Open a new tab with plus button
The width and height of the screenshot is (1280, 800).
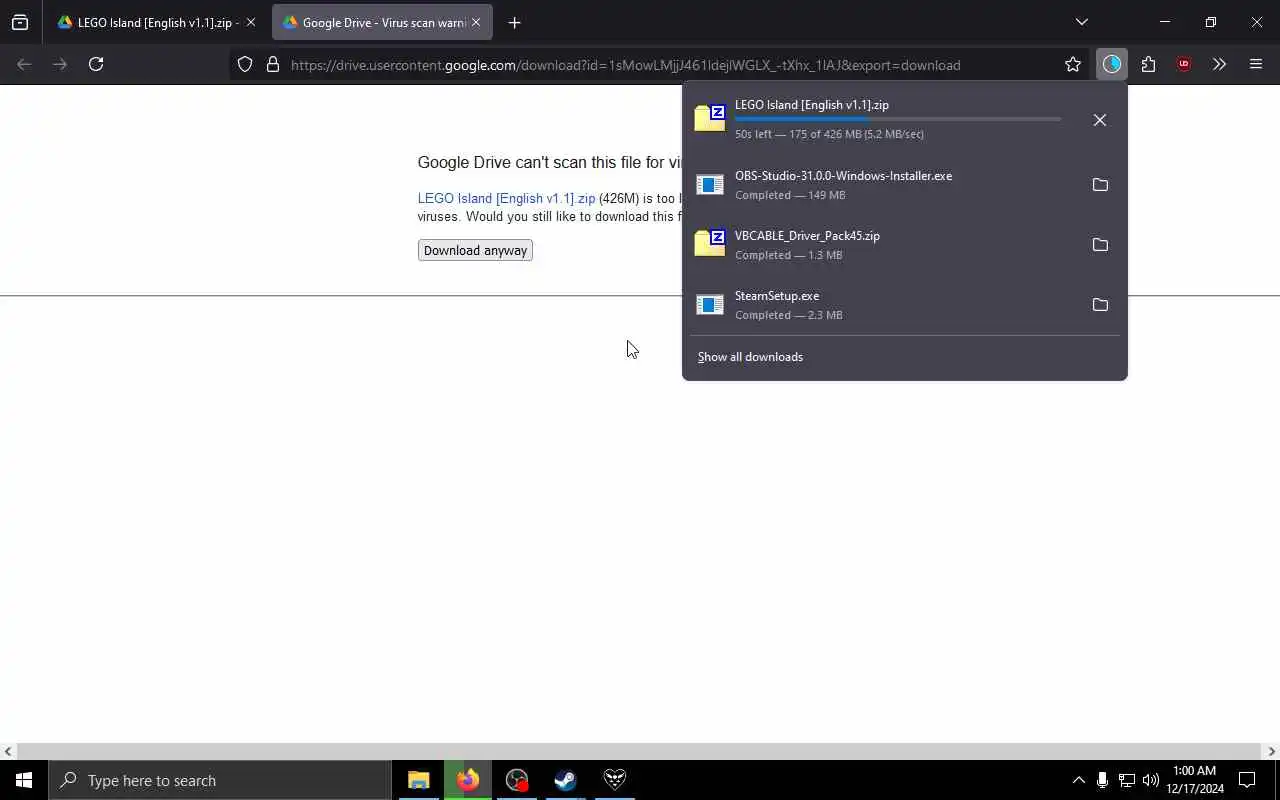[514, 22]
